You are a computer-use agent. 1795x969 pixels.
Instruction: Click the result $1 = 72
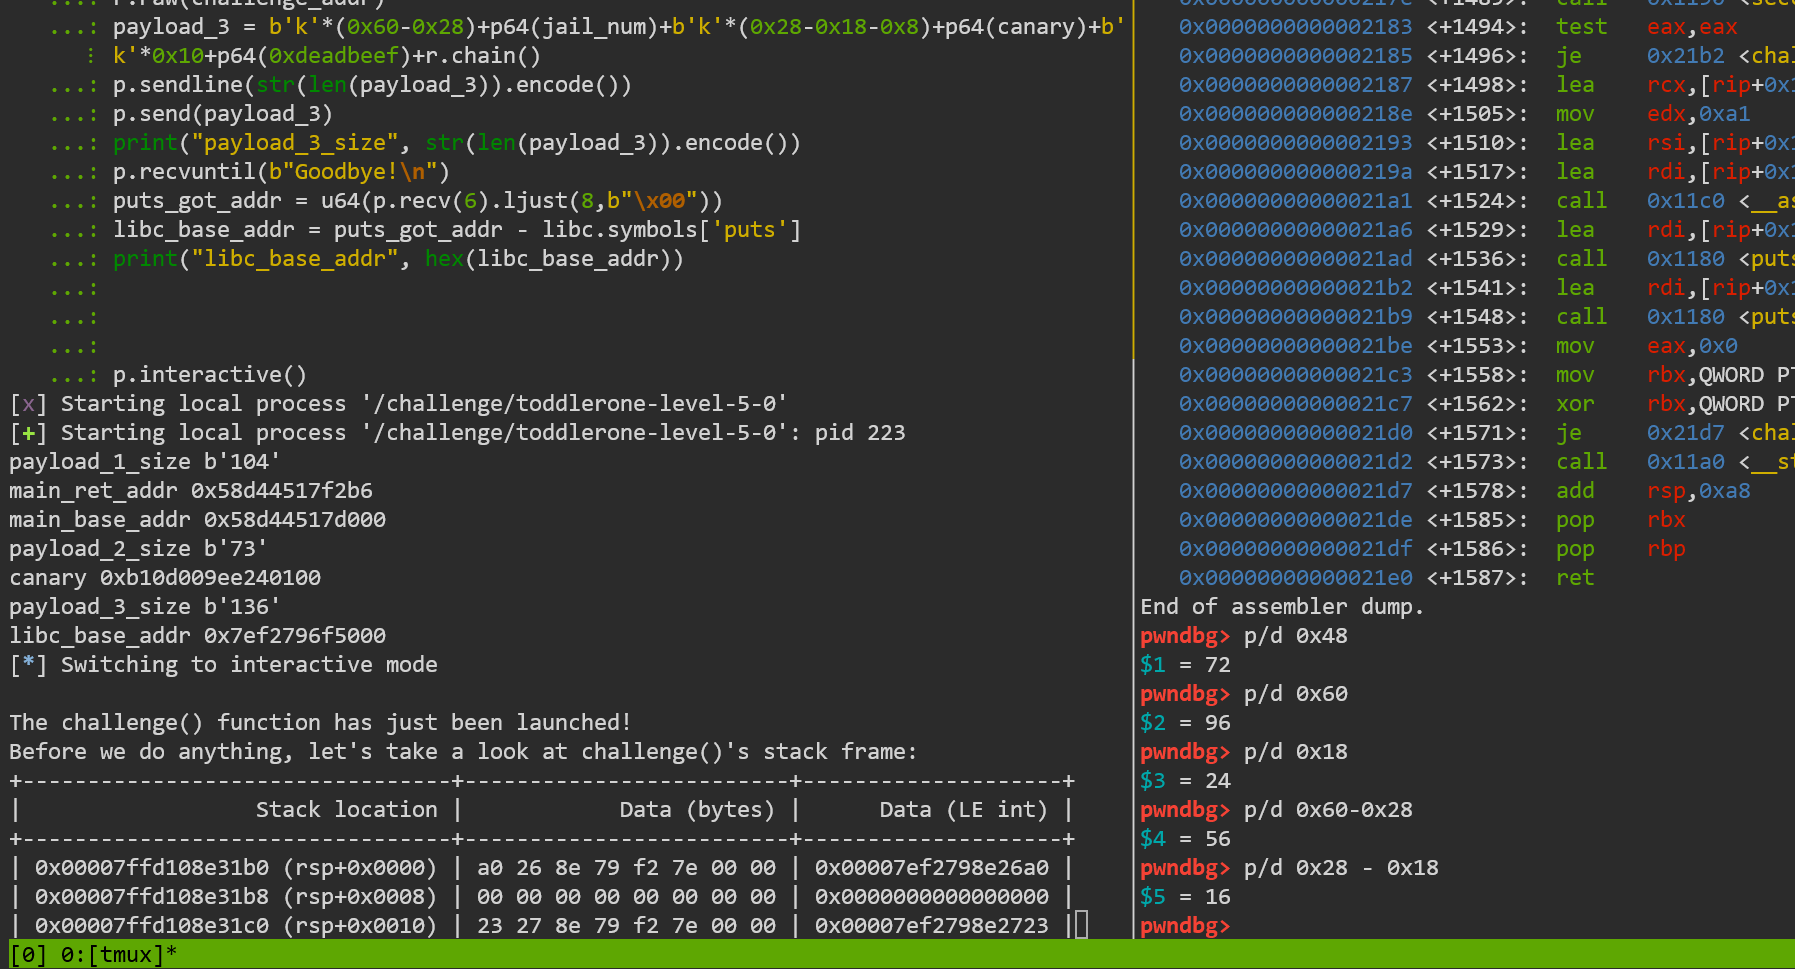1185,665
